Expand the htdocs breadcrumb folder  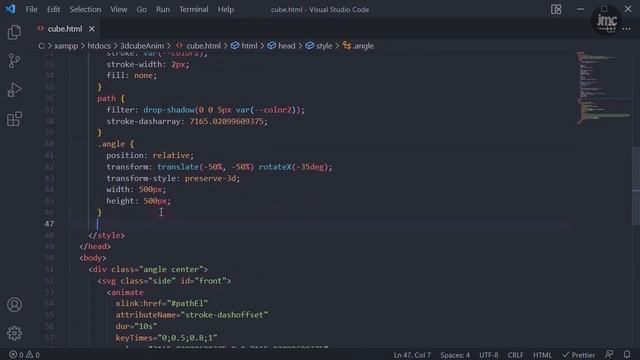pos(99,46)
